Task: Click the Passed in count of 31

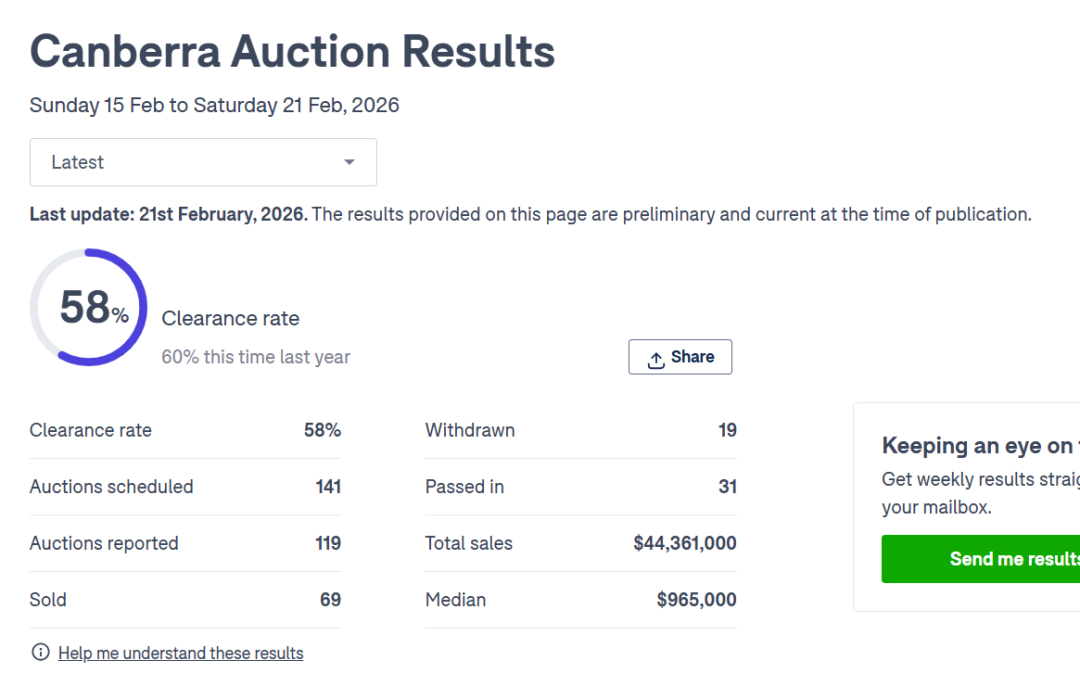Action: pyautogui.click(x=727, y=487)
